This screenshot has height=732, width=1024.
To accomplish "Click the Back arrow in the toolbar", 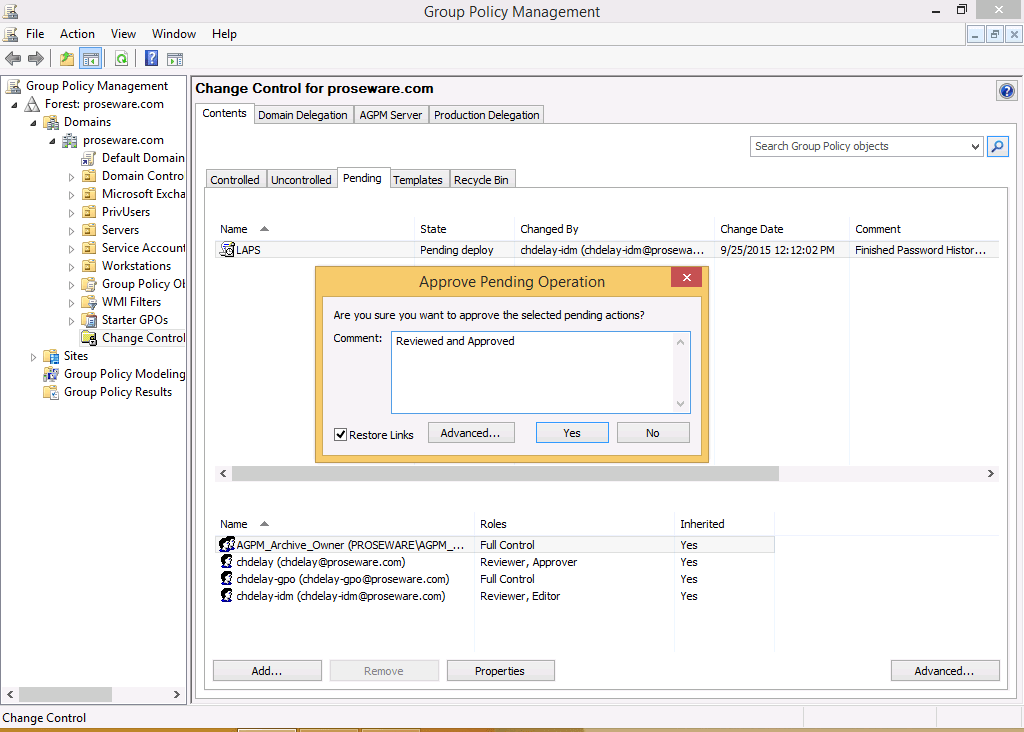I will [x=13, y=59].
